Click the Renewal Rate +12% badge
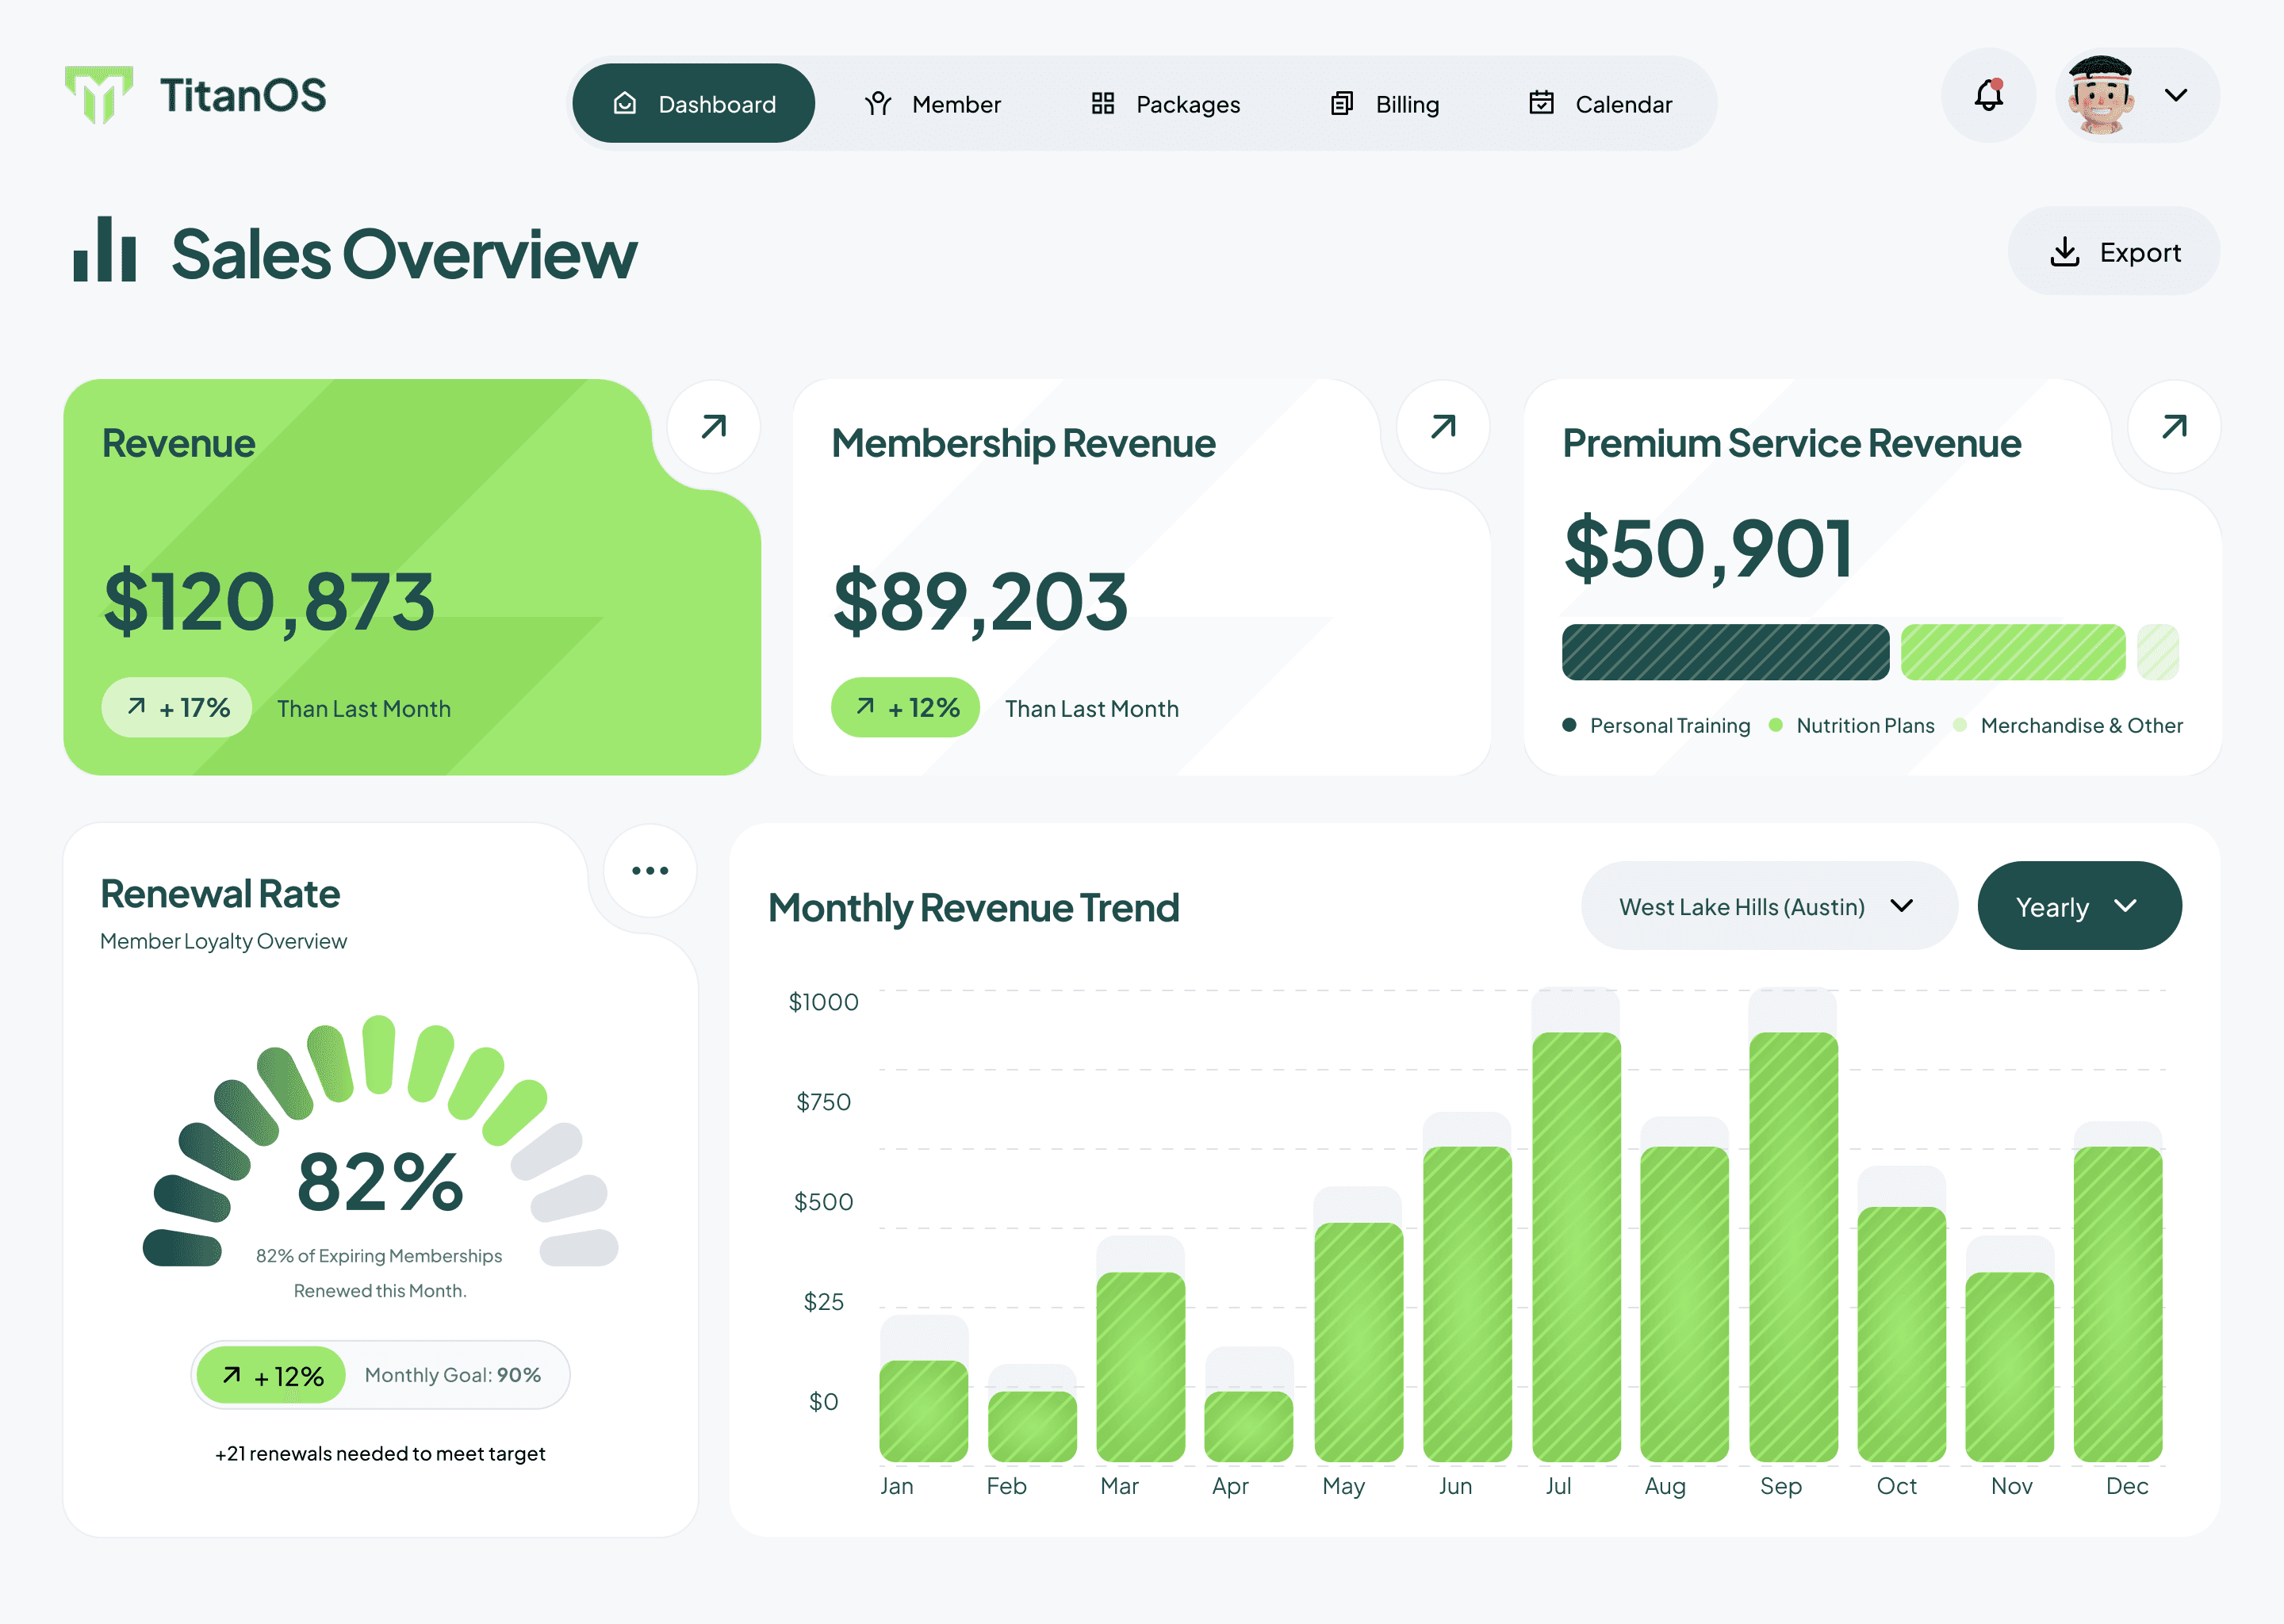The image size is (2284, 1624). (x=271, y=1376)
